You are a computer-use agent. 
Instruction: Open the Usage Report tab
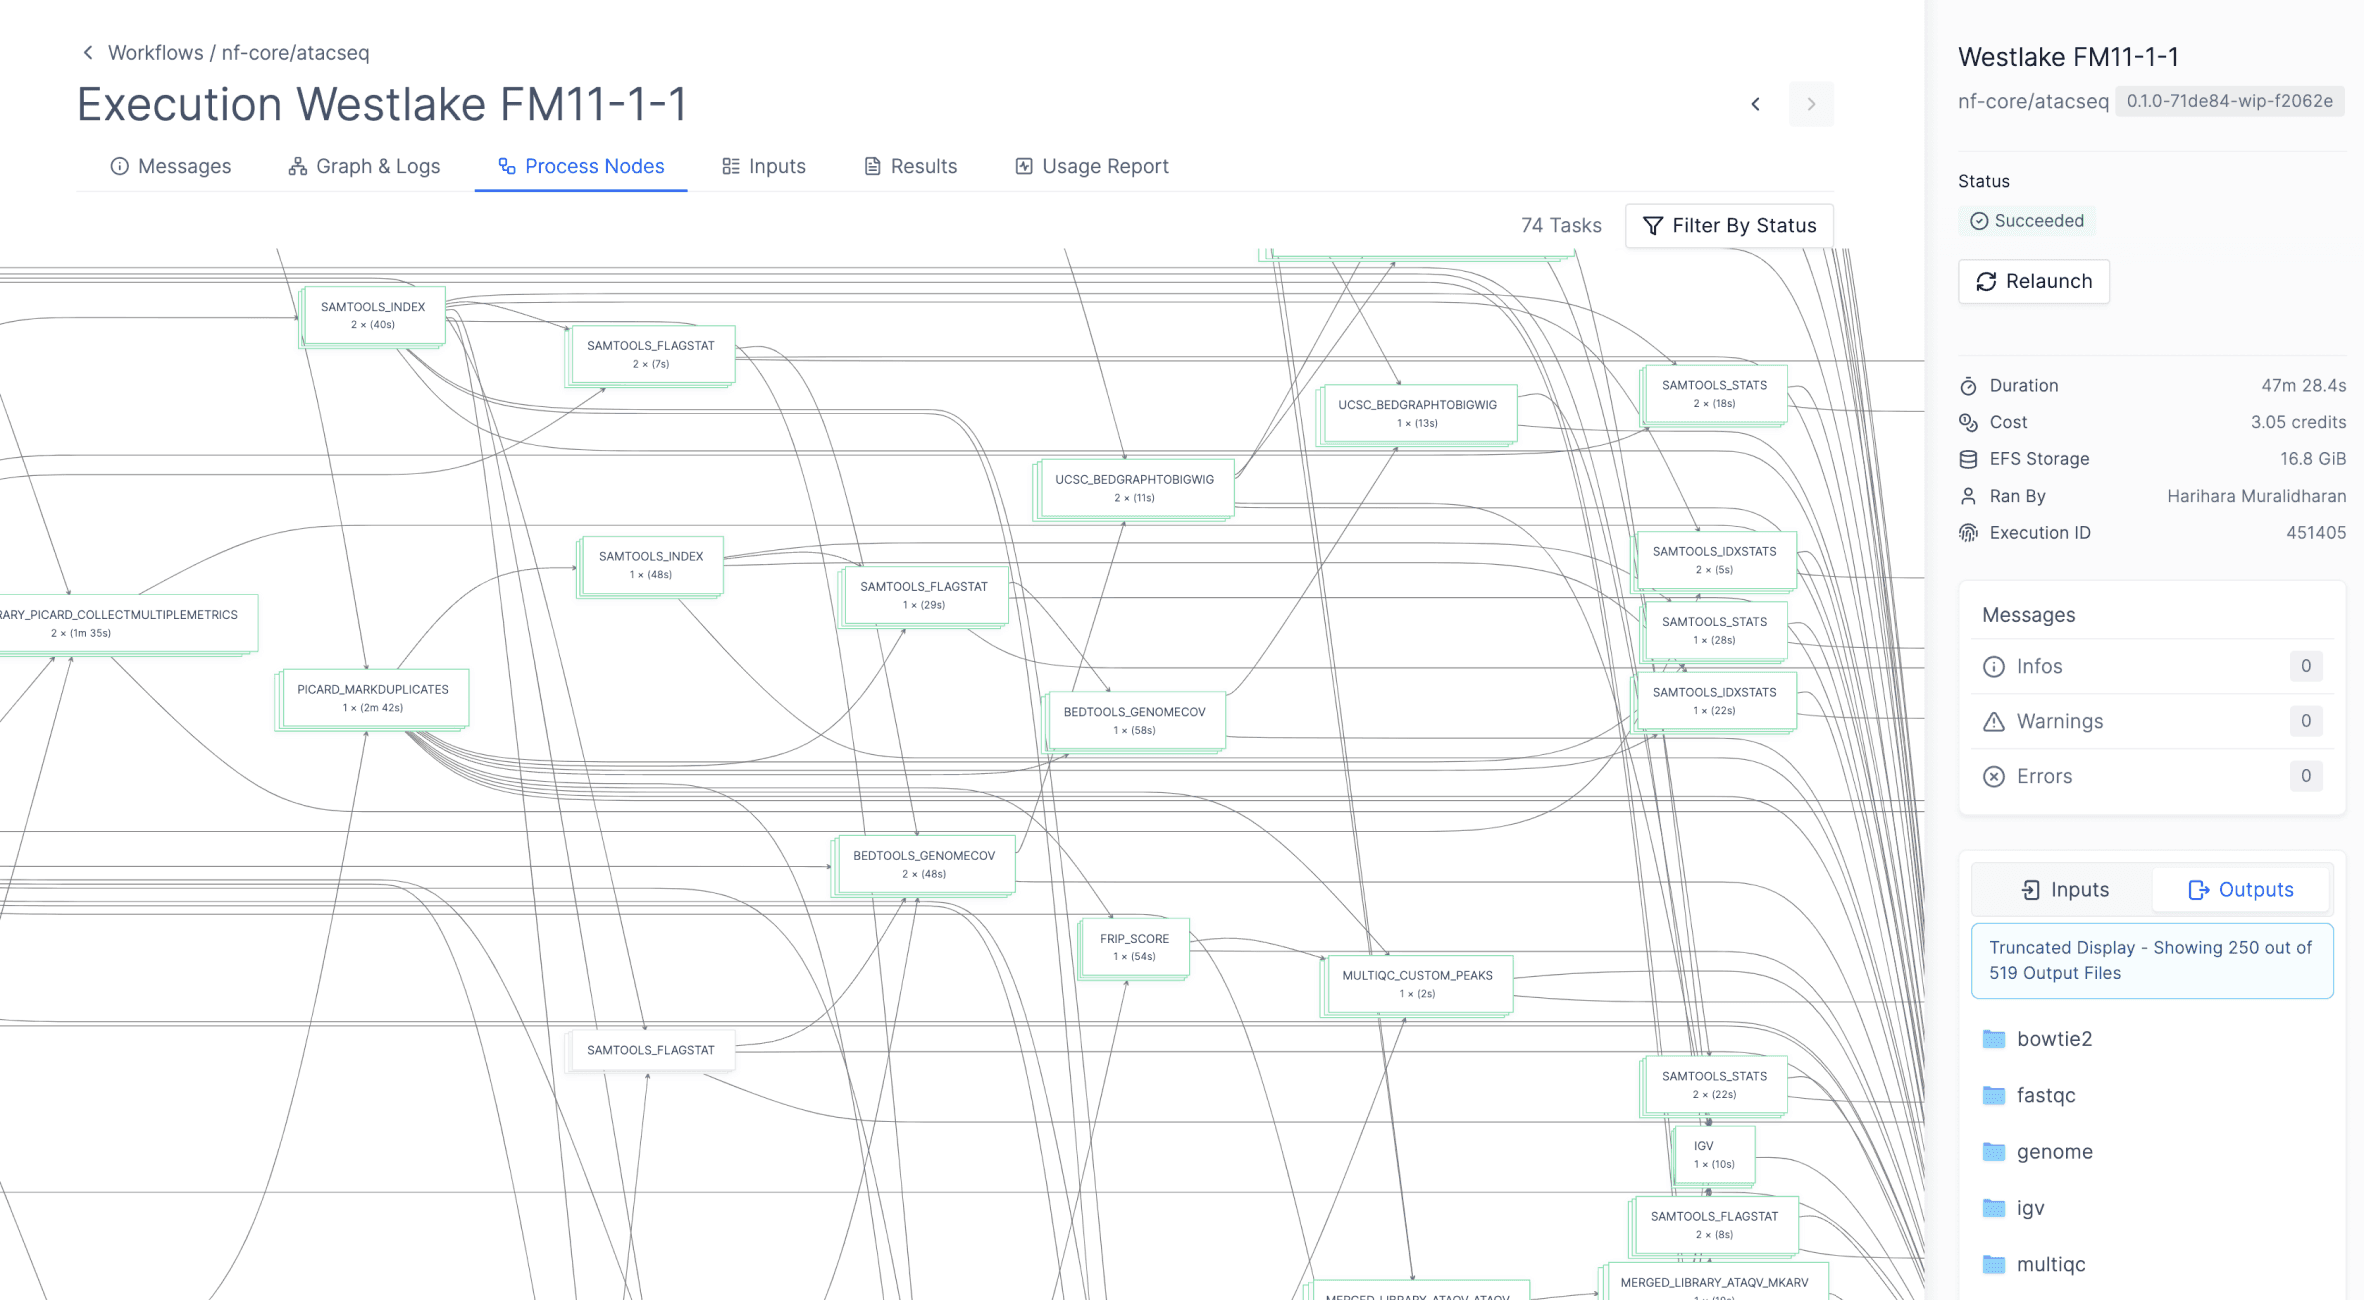coord(1091,166)
